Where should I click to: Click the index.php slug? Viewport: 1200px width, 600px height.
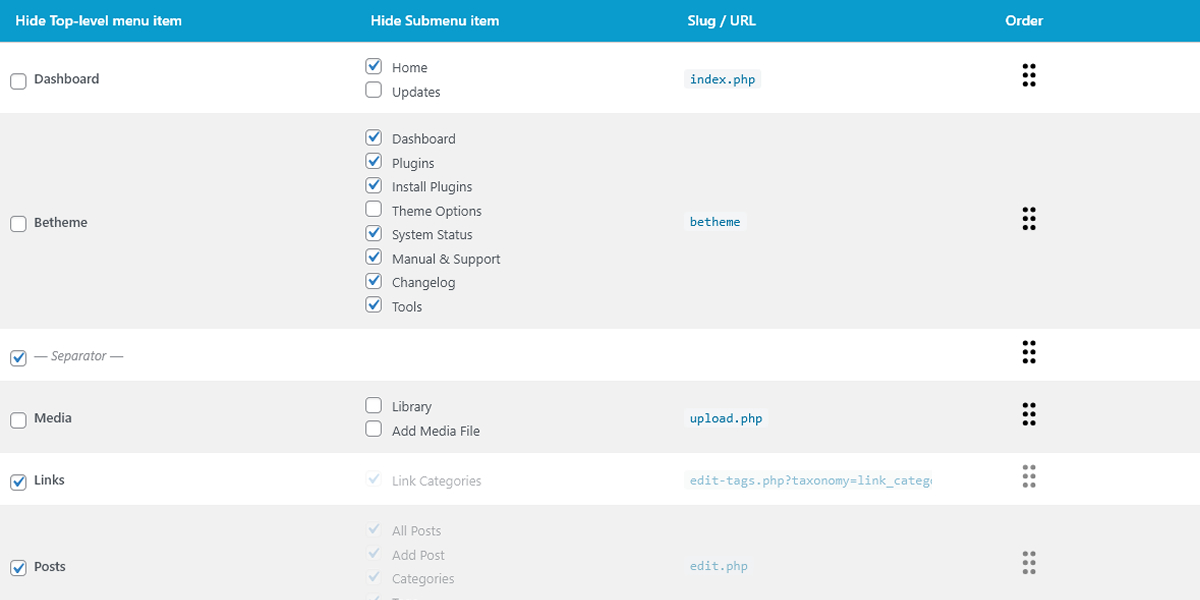722,79
